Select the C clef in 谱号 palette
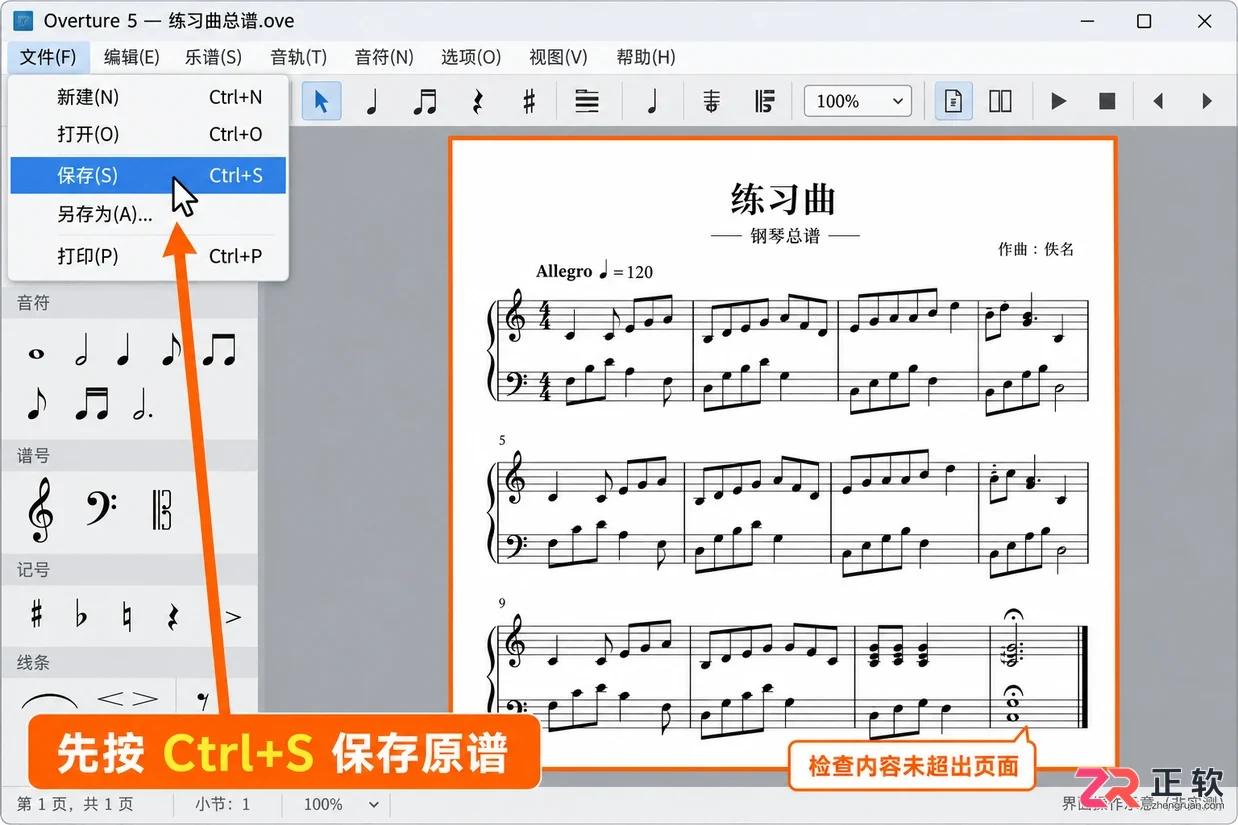This screenshot has width=1238, height=825. (x=162, y=509)
